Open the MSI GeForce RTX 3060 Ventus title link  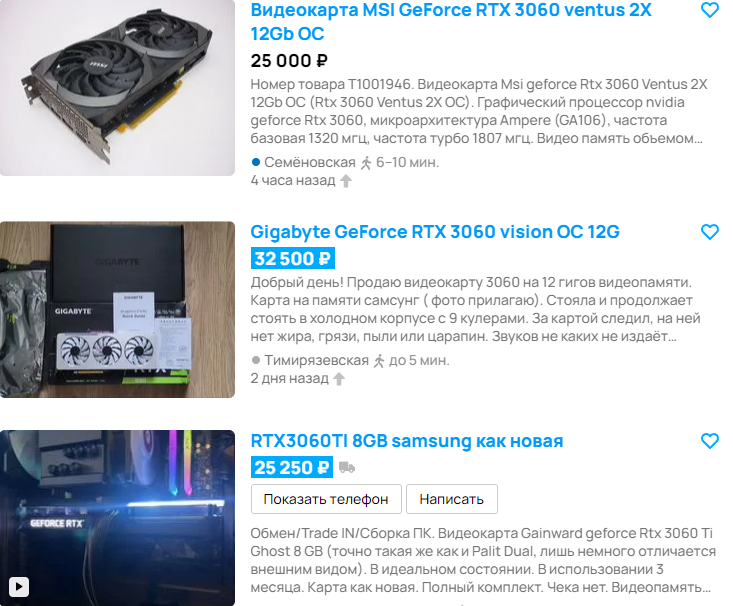point(451,22)
